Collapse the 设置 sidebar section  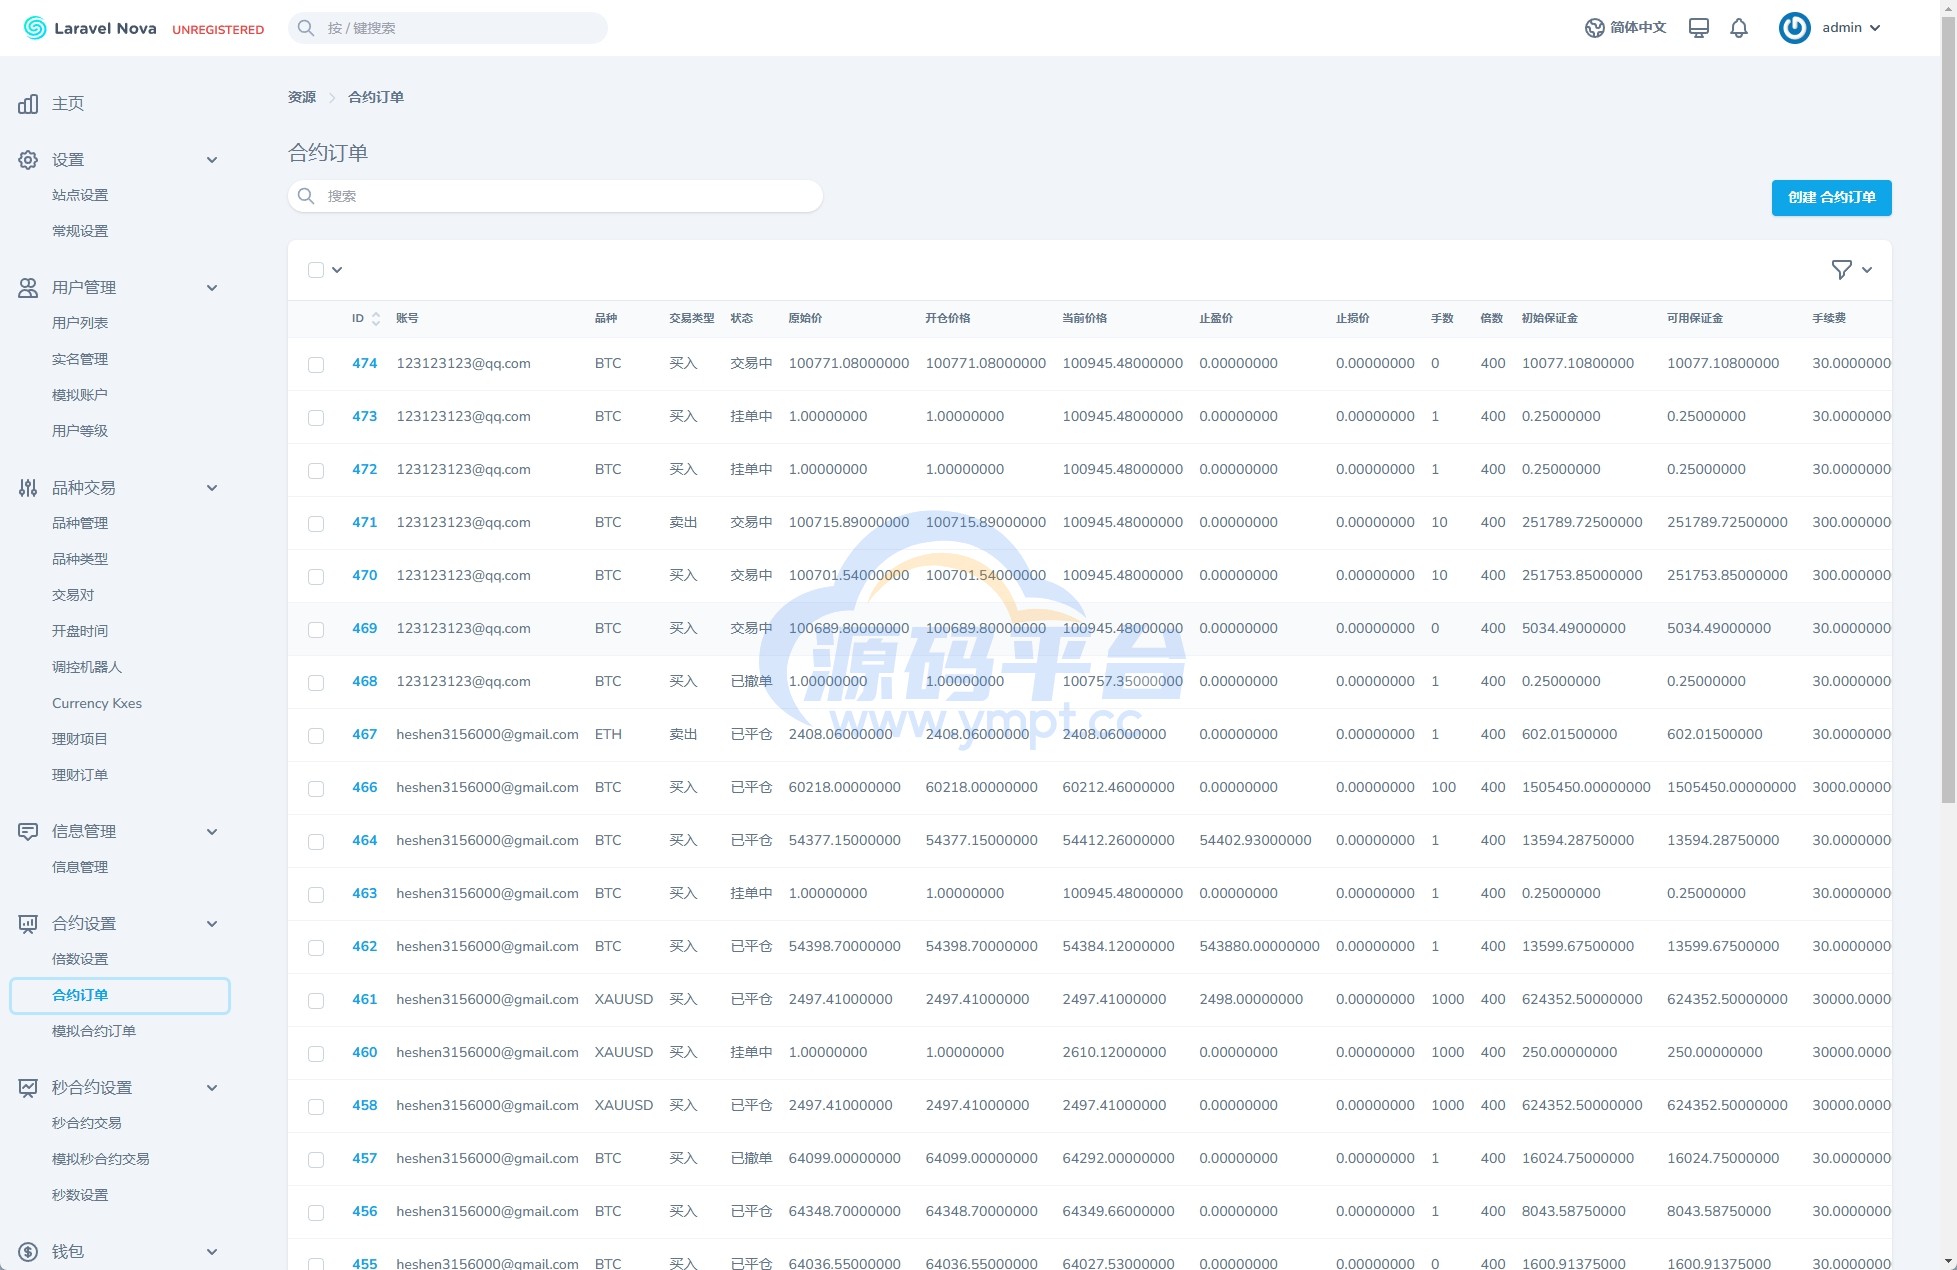pyautogui.click(x=212, y=160)
